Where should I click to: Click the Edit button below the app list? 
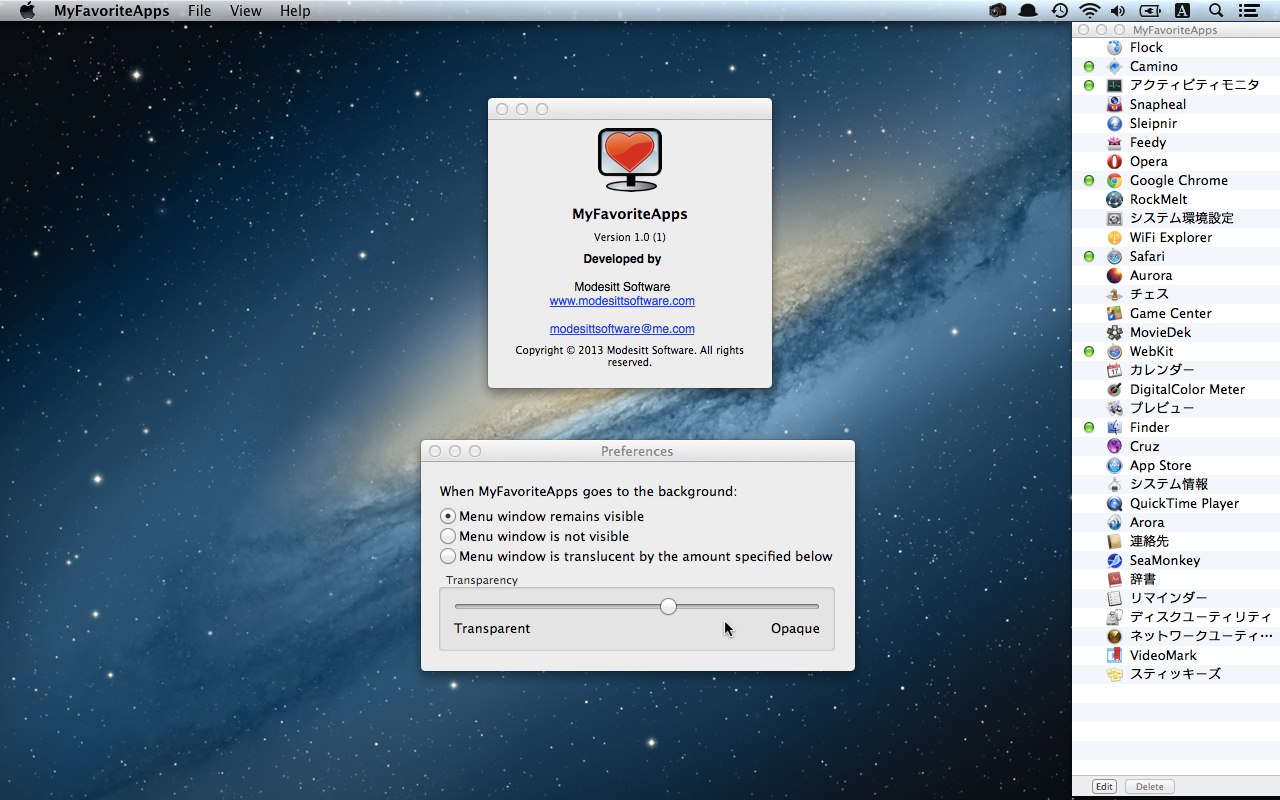pos(1104,787)
